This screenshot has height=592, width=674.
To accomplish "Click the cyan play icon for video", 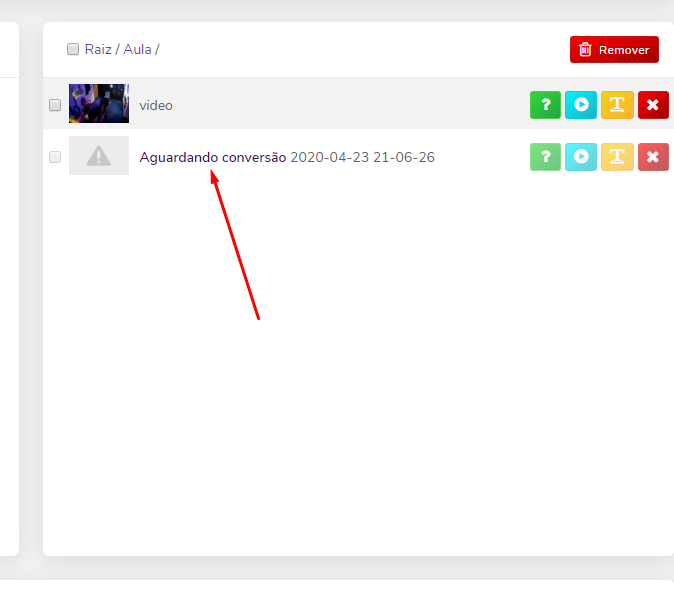I will point(581,105).
